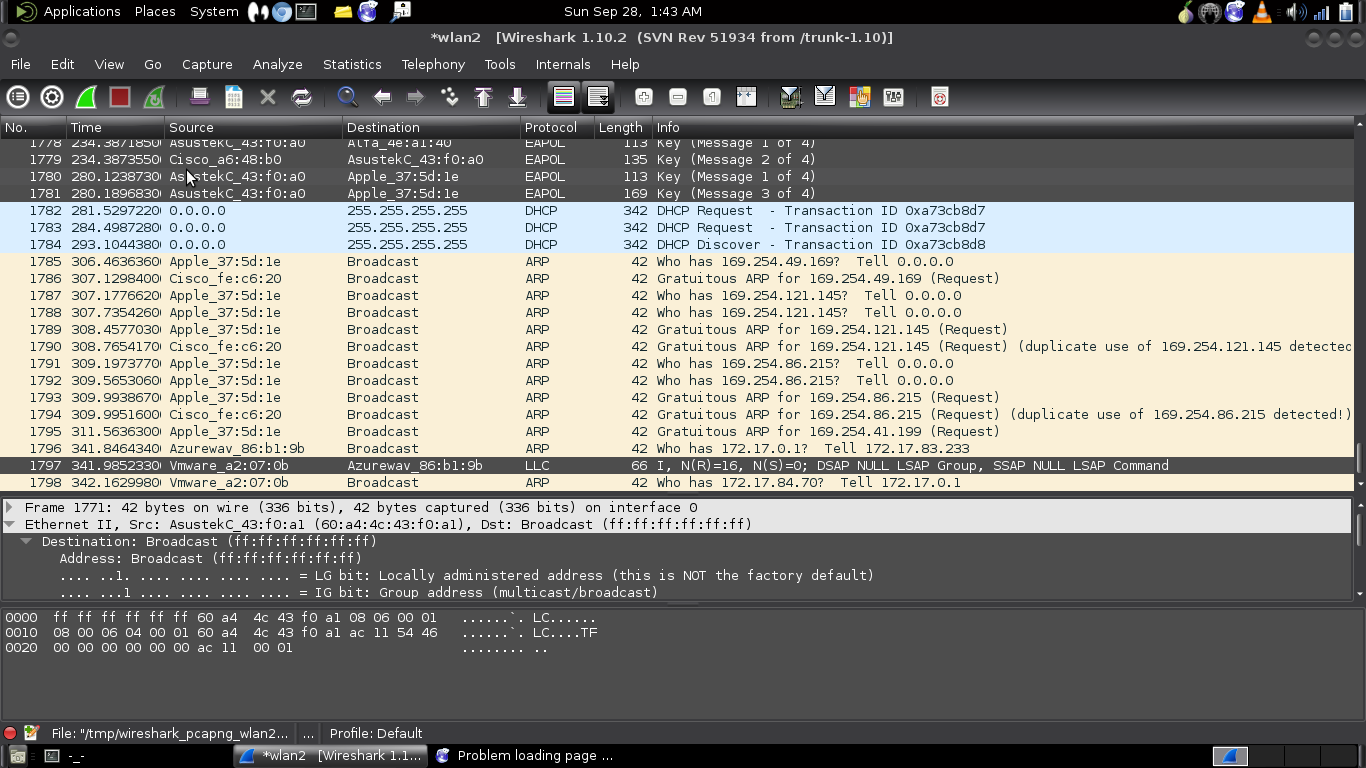Edit capture filters icon
Image resolution: width=1366 pixels, height=768 pixels.
pyautogui.click(x=791, y=97)
